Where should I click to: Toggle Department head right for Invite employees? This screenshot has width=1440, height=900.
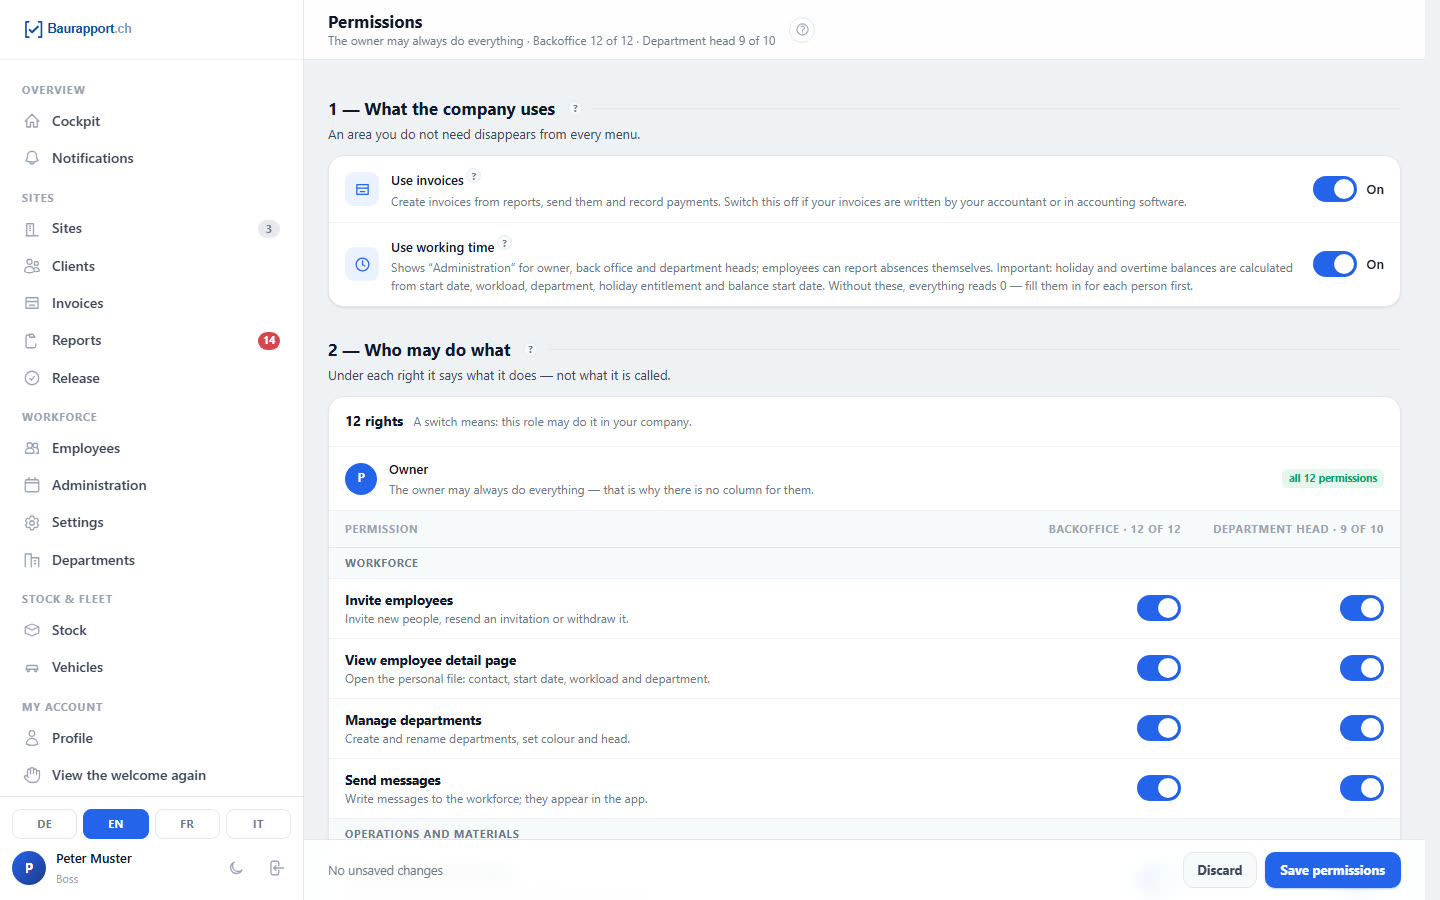pyautogui.click(x=1361, y=608)
